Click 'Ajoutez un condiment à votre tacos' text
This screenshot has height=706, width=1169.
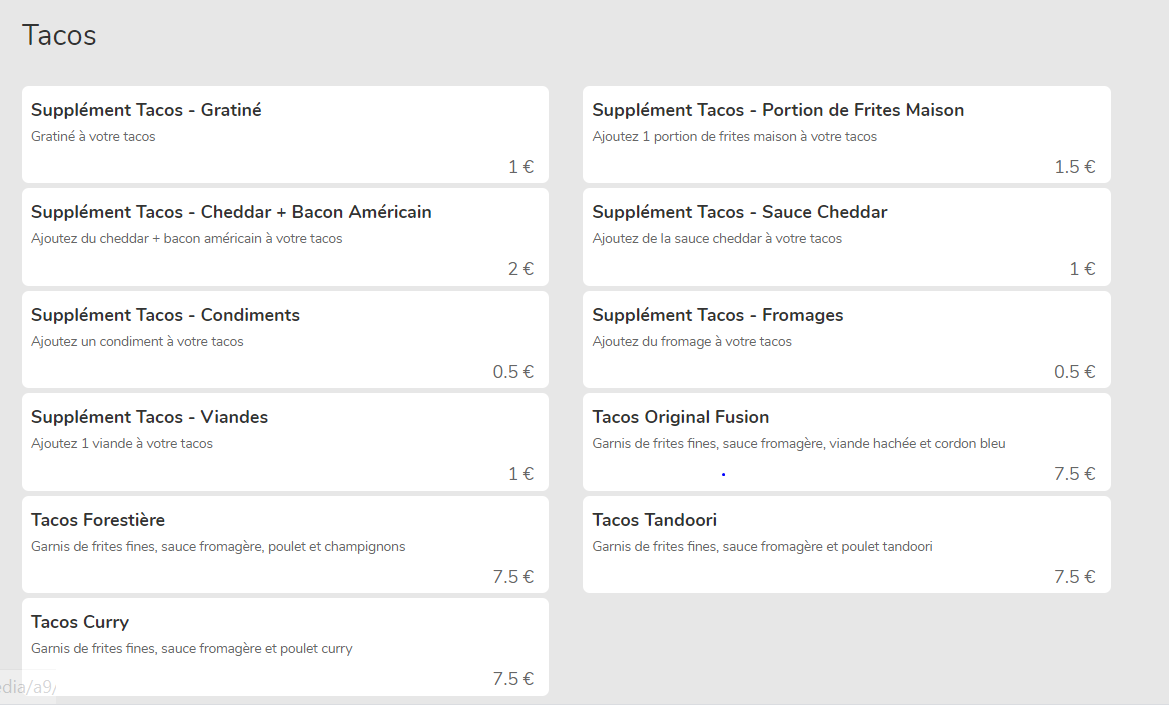[137, 341]
